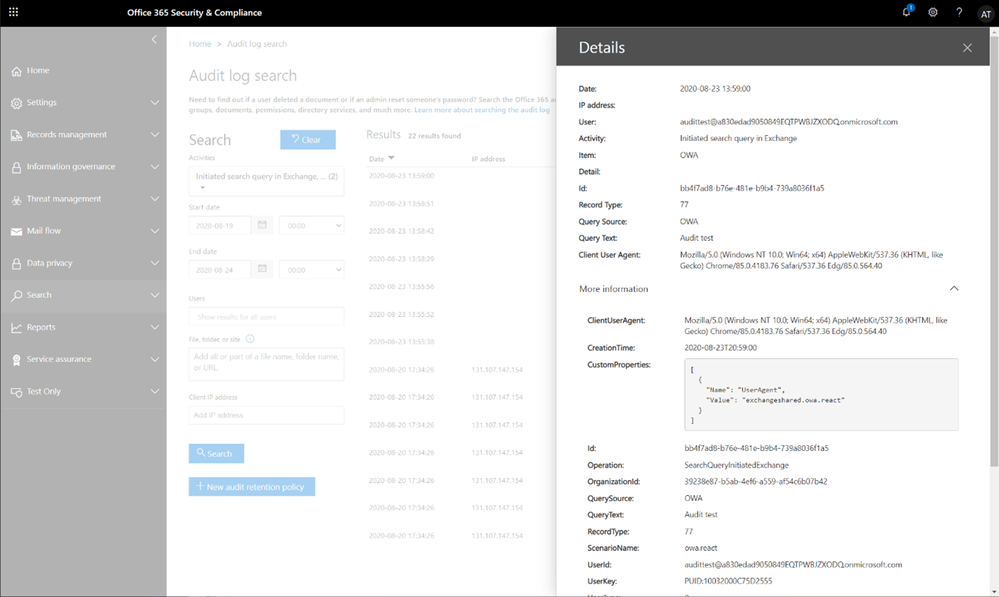Viewport: 999px width, 597px height.
Task: Click the Users input field
Action: [x=266, y=317]
